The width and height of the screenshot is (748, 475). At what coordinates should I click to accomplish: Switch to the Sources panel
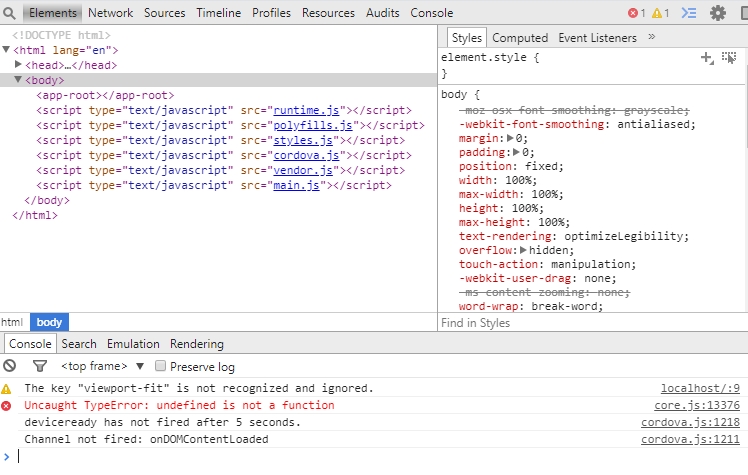[x=165, y=13]
